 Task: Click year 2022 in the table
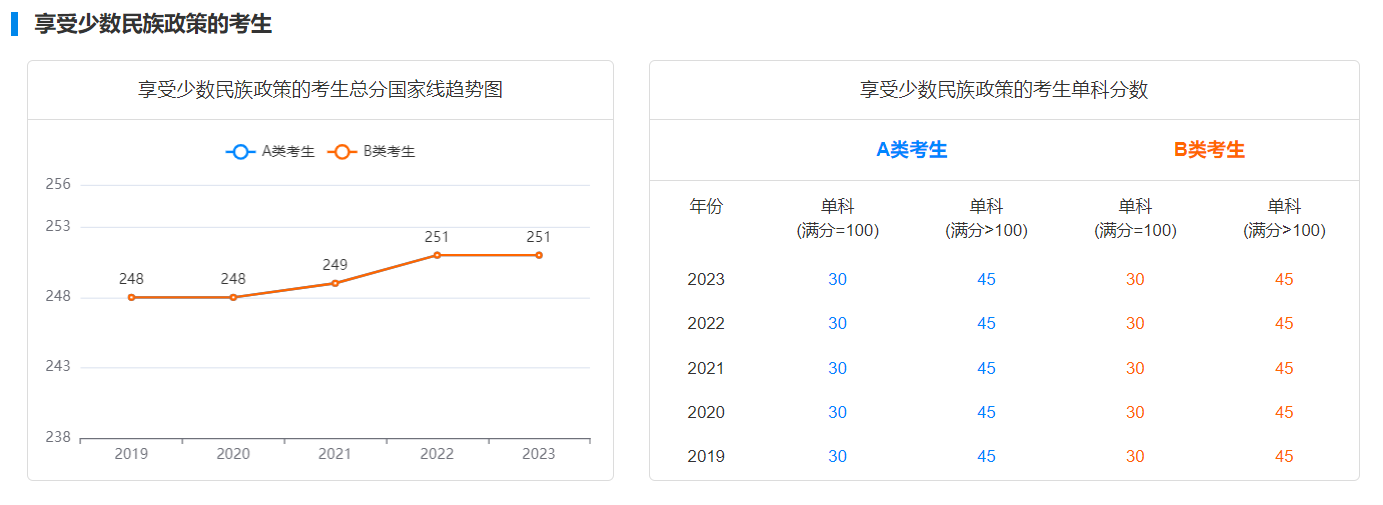(706, 324)
